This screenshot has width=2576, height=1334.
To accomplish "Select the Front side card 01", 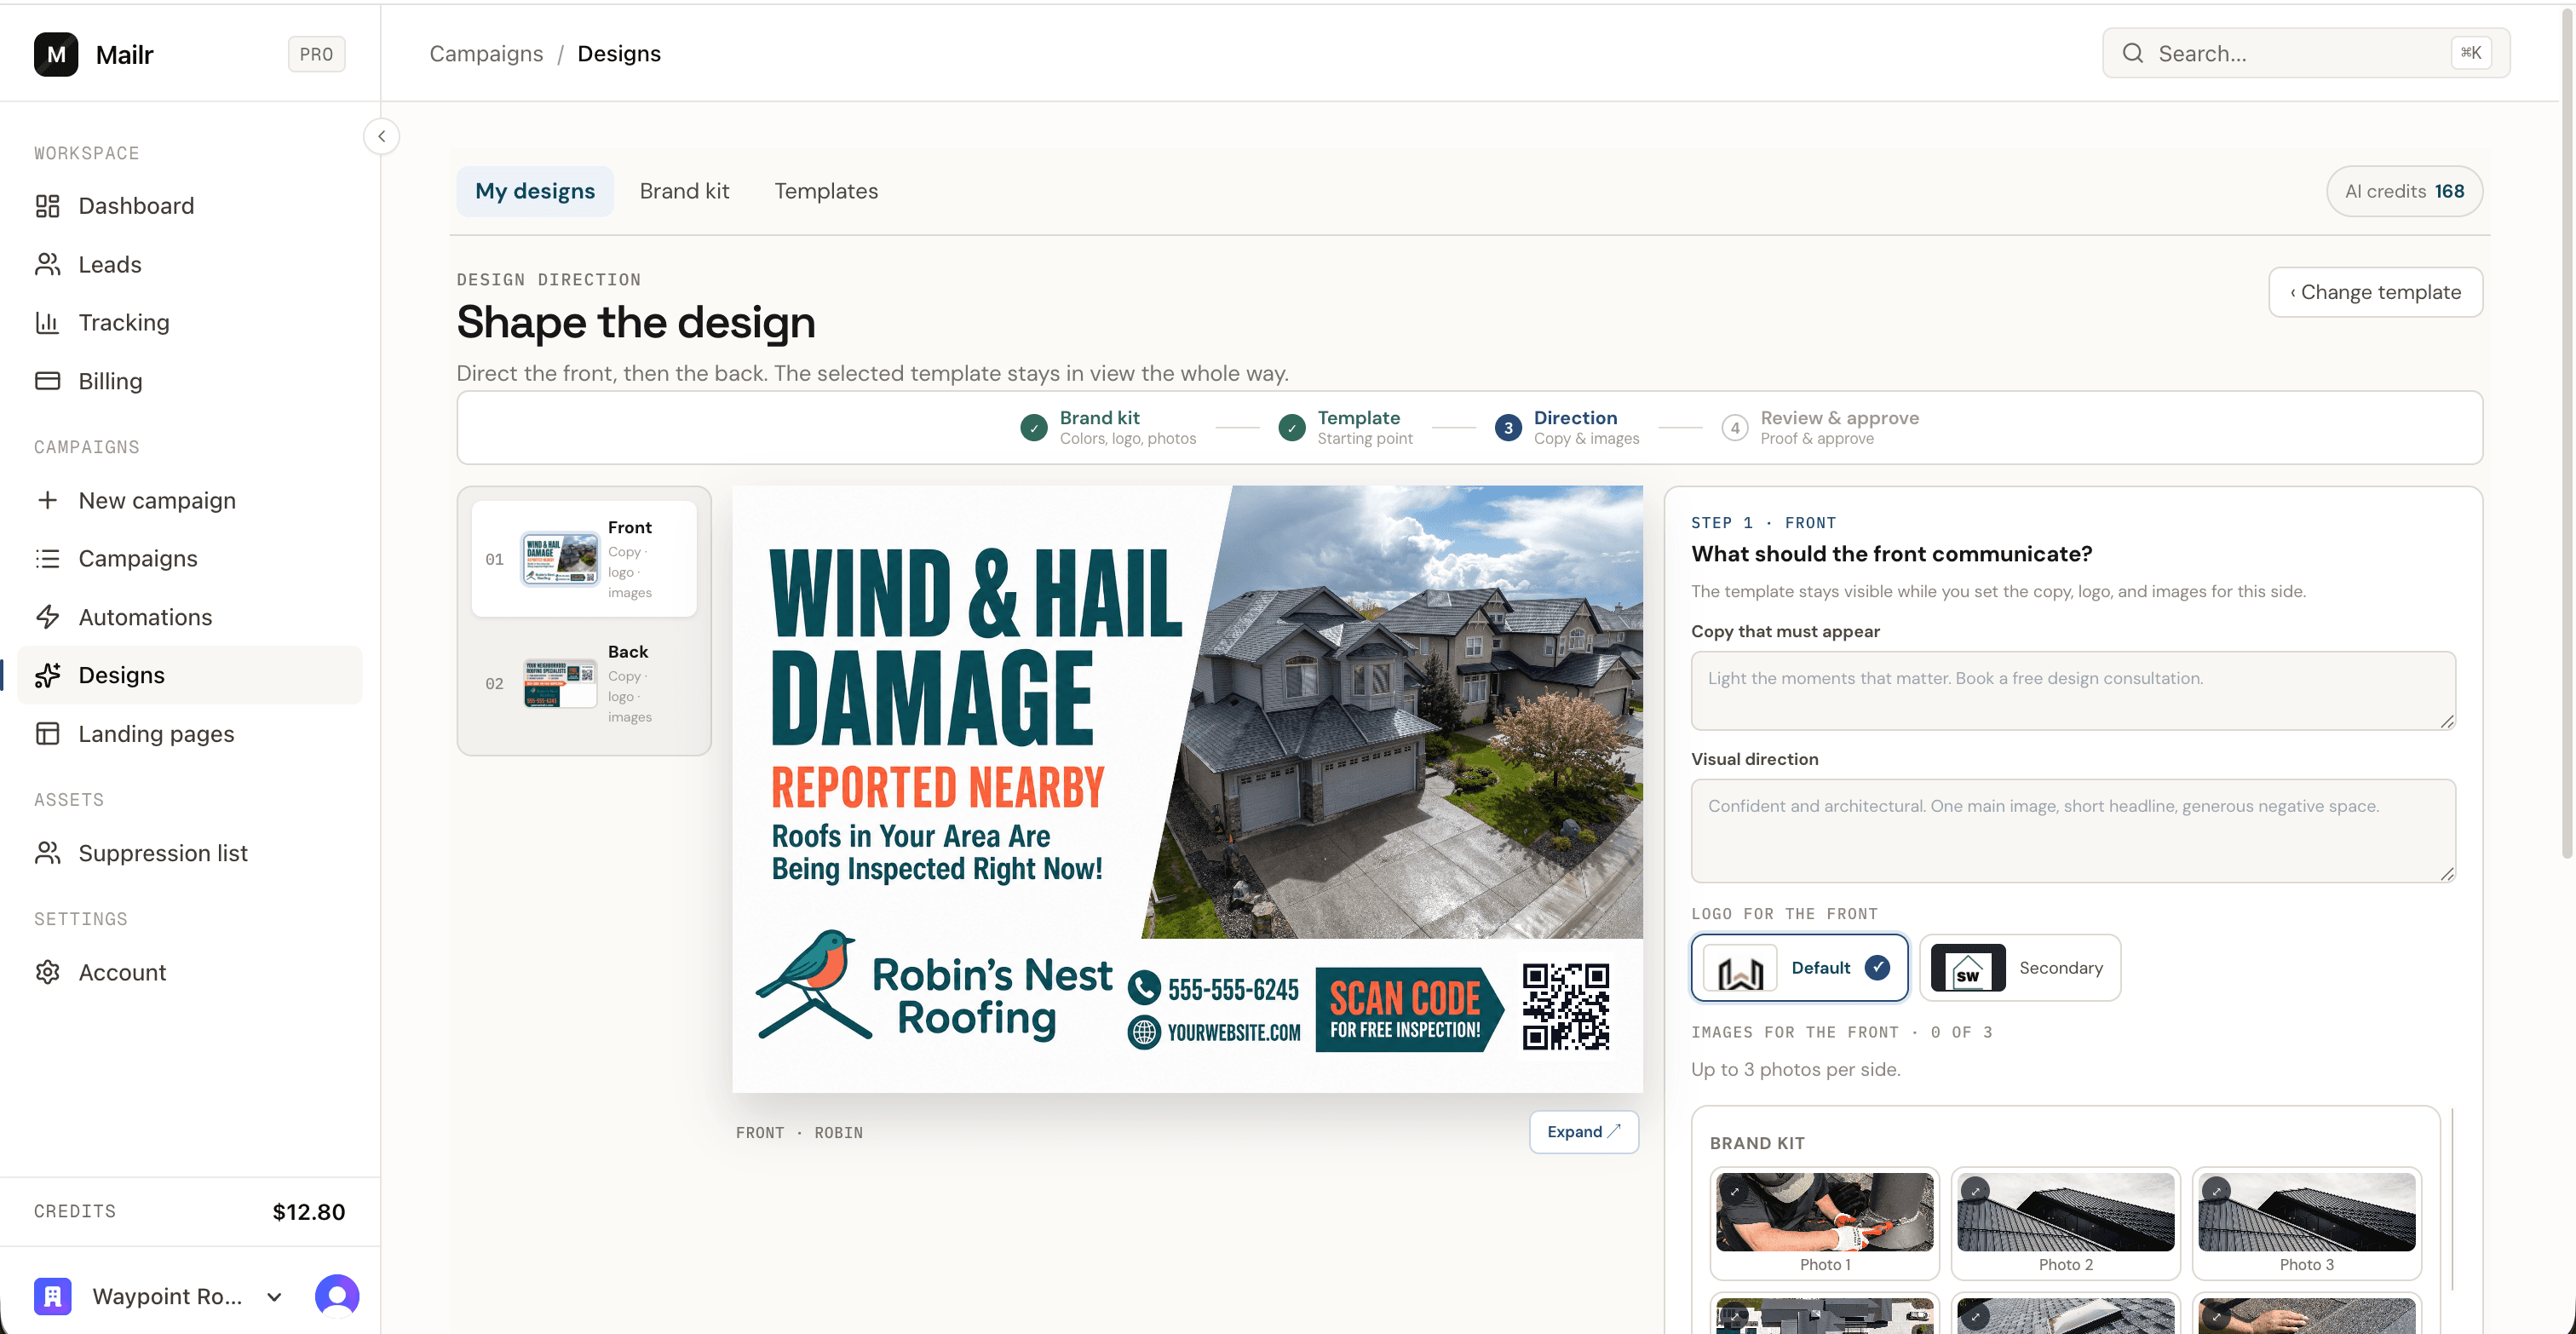I will 584,559.
